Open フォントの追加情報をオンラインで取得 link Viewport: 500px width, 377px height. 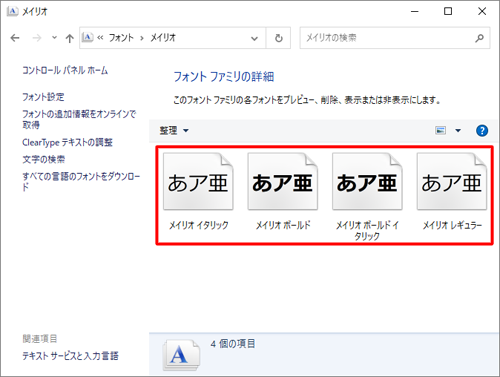click(x=79, y=119)
